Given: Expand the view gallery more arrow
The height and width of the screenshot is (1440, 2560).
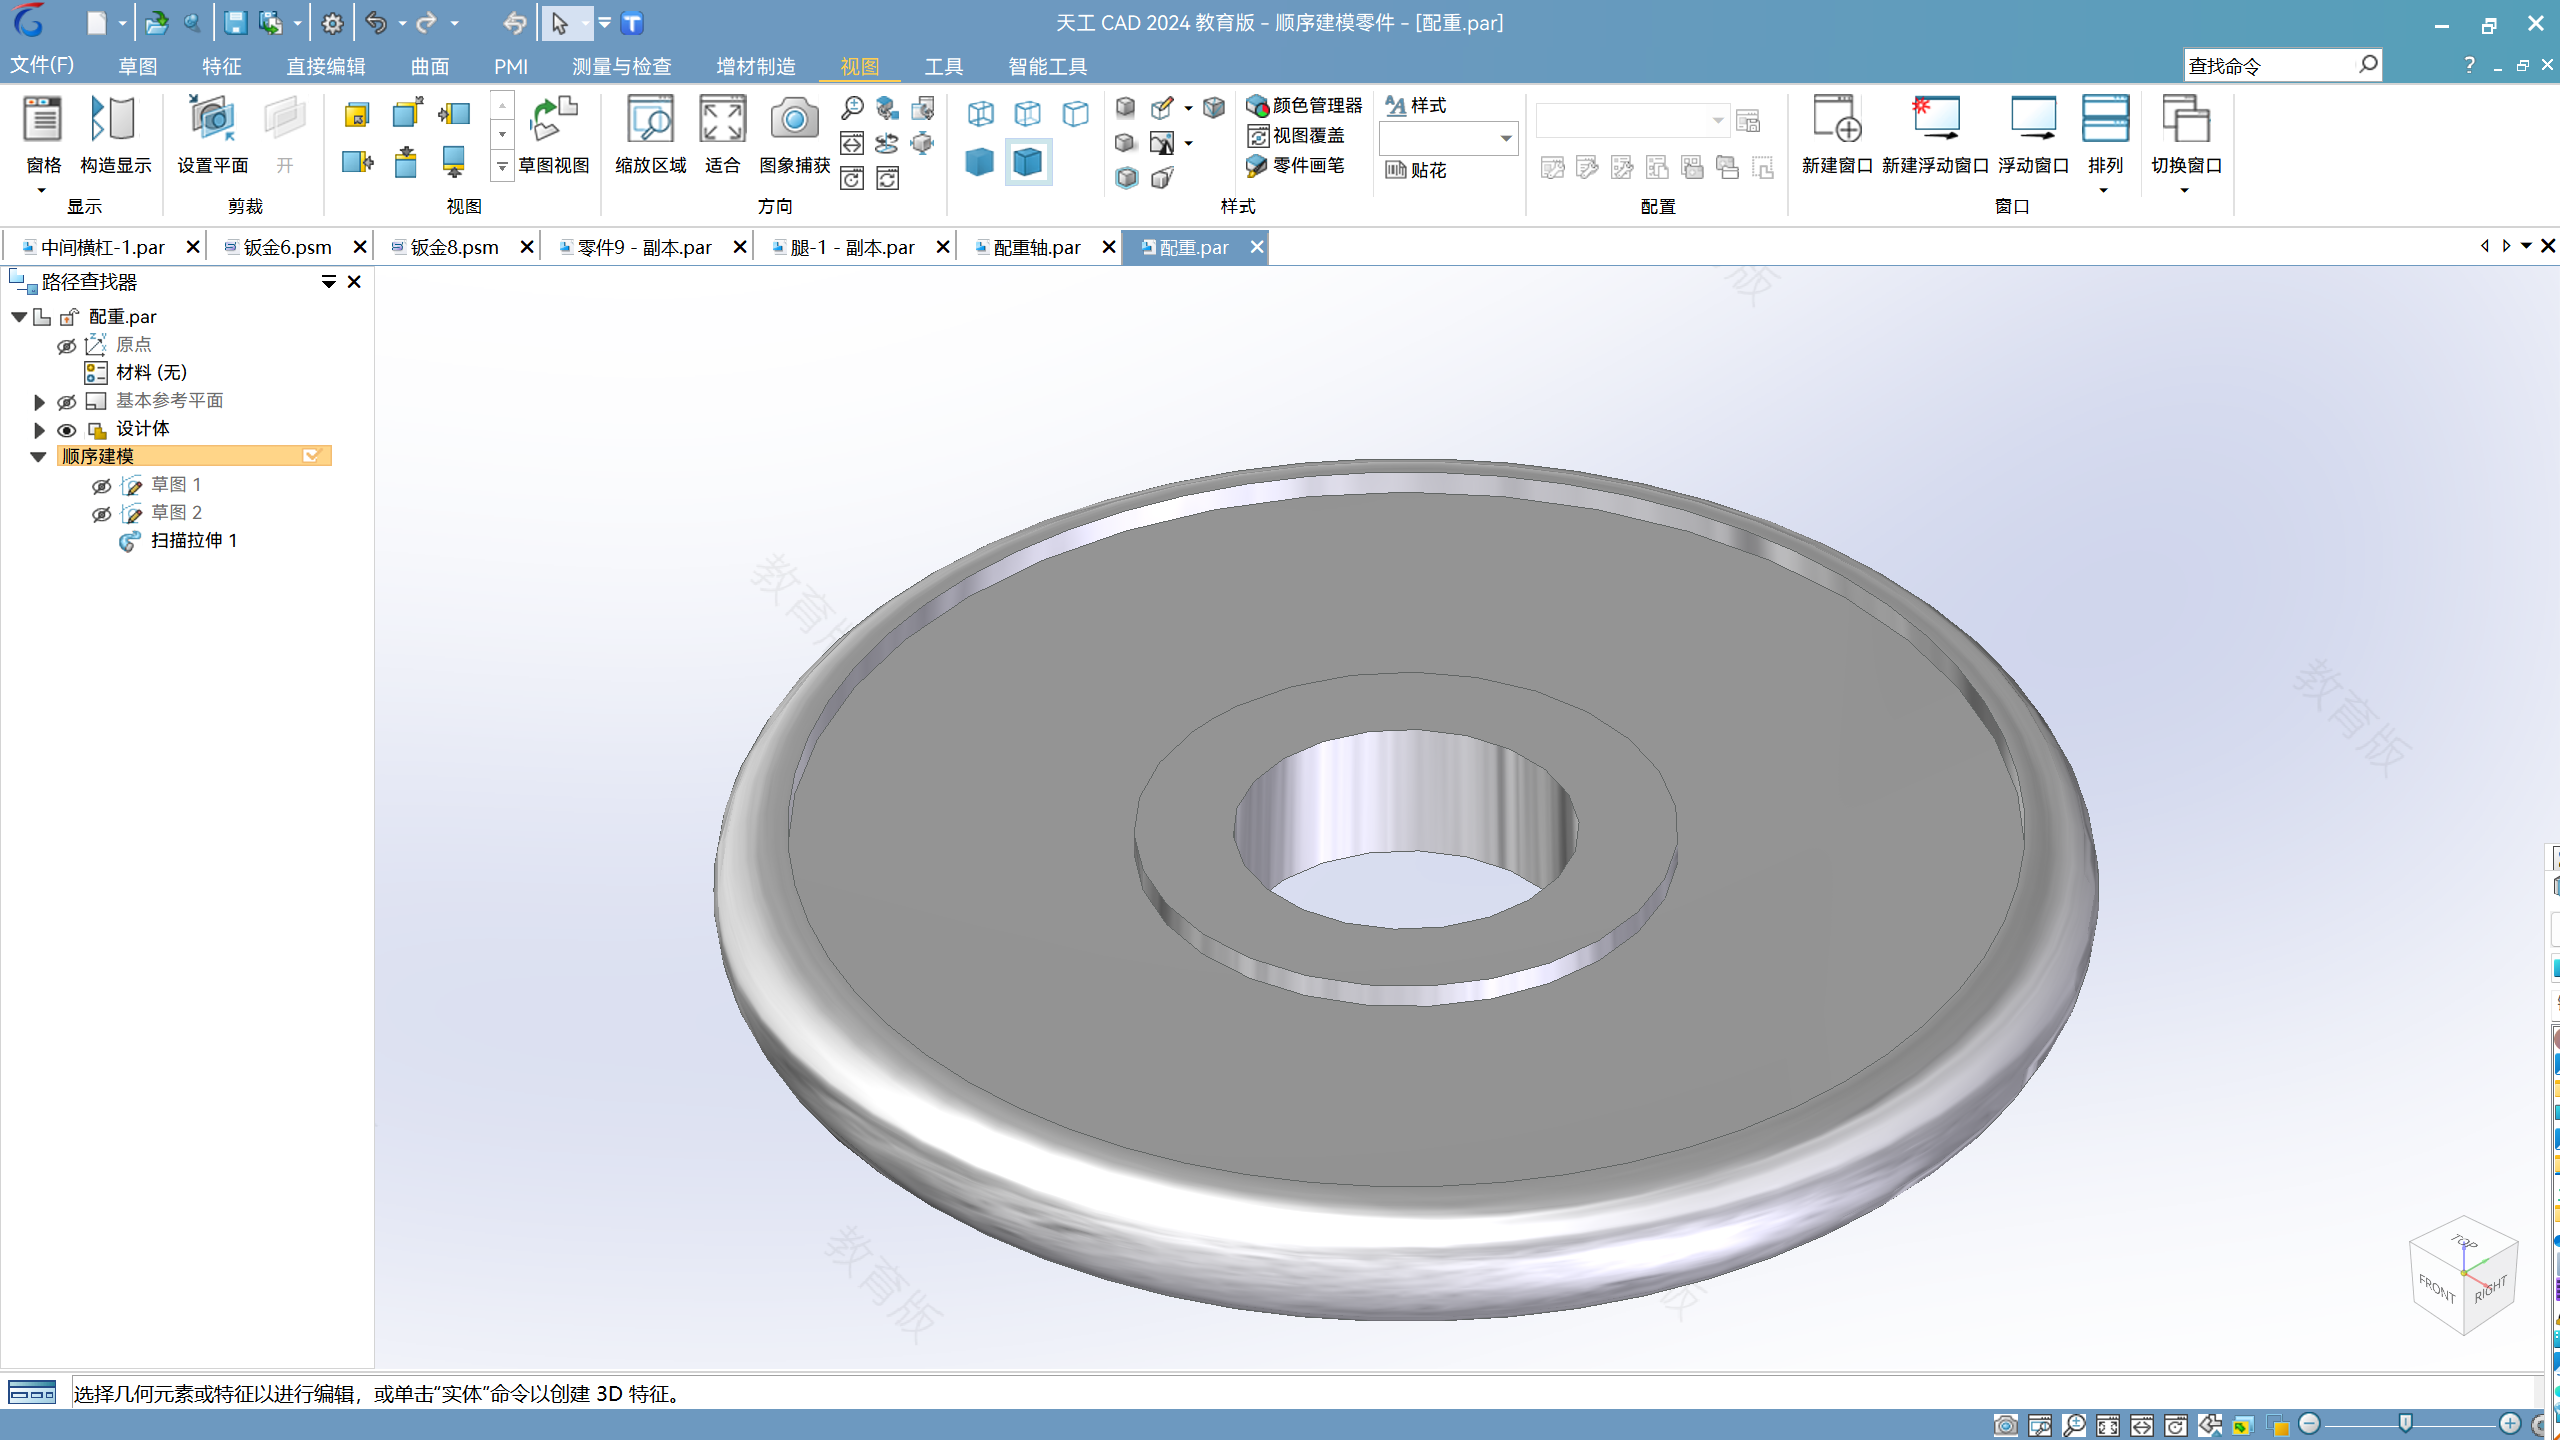Looking at the screenshot, I should pos(502,167).
